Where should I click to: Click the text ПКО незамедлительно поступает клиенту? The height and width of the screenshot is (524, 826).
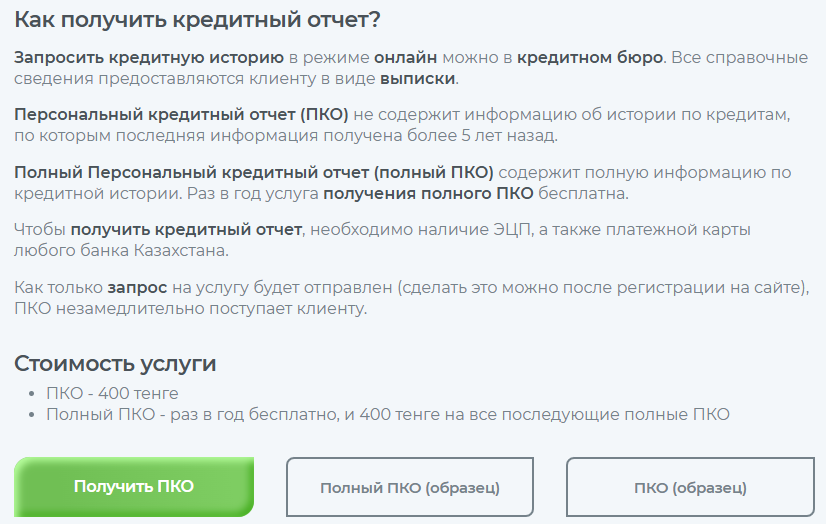[x=191, y=308]
